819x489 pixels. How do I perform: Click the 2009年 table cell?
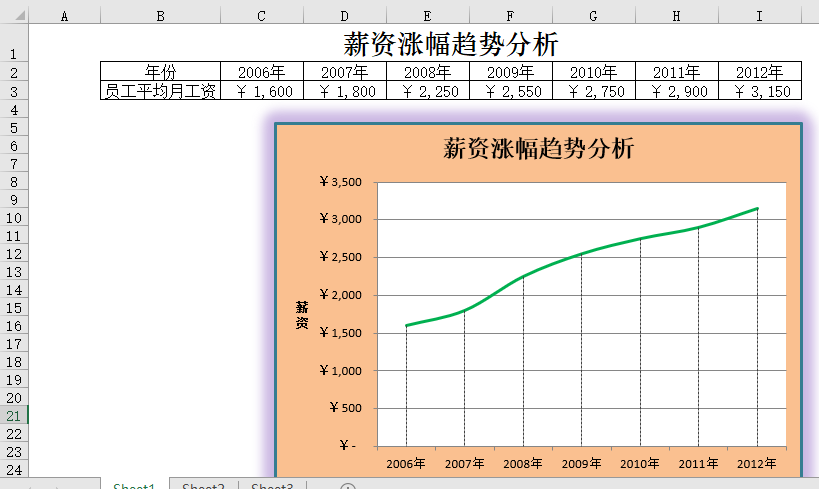click(510, 72)
